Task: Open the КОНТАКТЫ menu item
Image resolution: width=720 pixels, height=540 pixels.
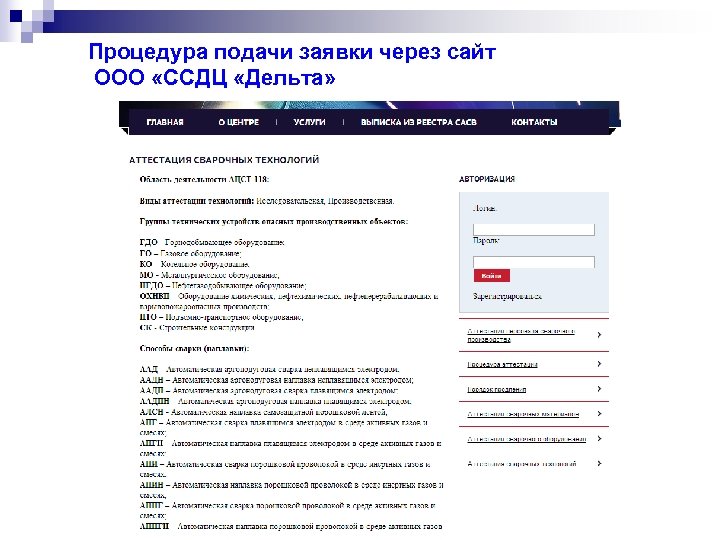Action: tap(534, 122)
